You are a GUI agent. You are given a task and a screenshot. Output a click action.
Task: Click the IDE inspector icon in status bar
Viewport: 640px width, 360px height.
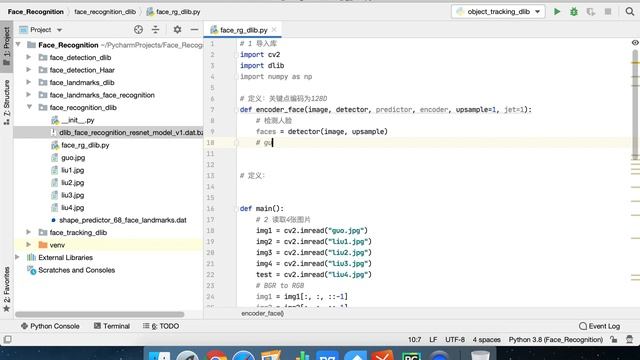[629, 339]
